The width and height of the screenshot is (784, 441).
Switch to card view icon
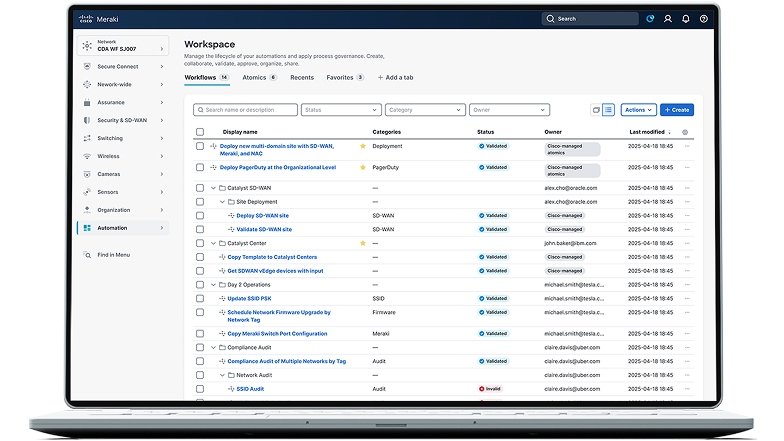(x=596, y=110)
